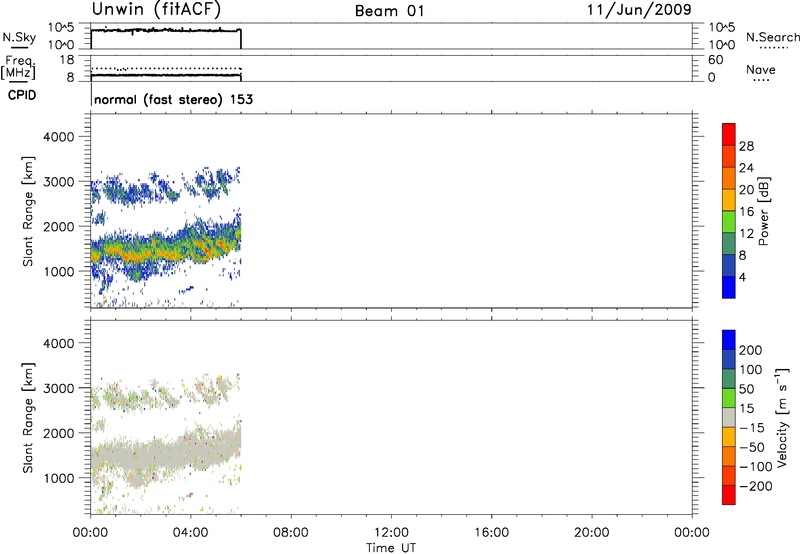The image size is (800, 554).
Task: Select the "N.Sky" legend label
Action: [19, 37]
